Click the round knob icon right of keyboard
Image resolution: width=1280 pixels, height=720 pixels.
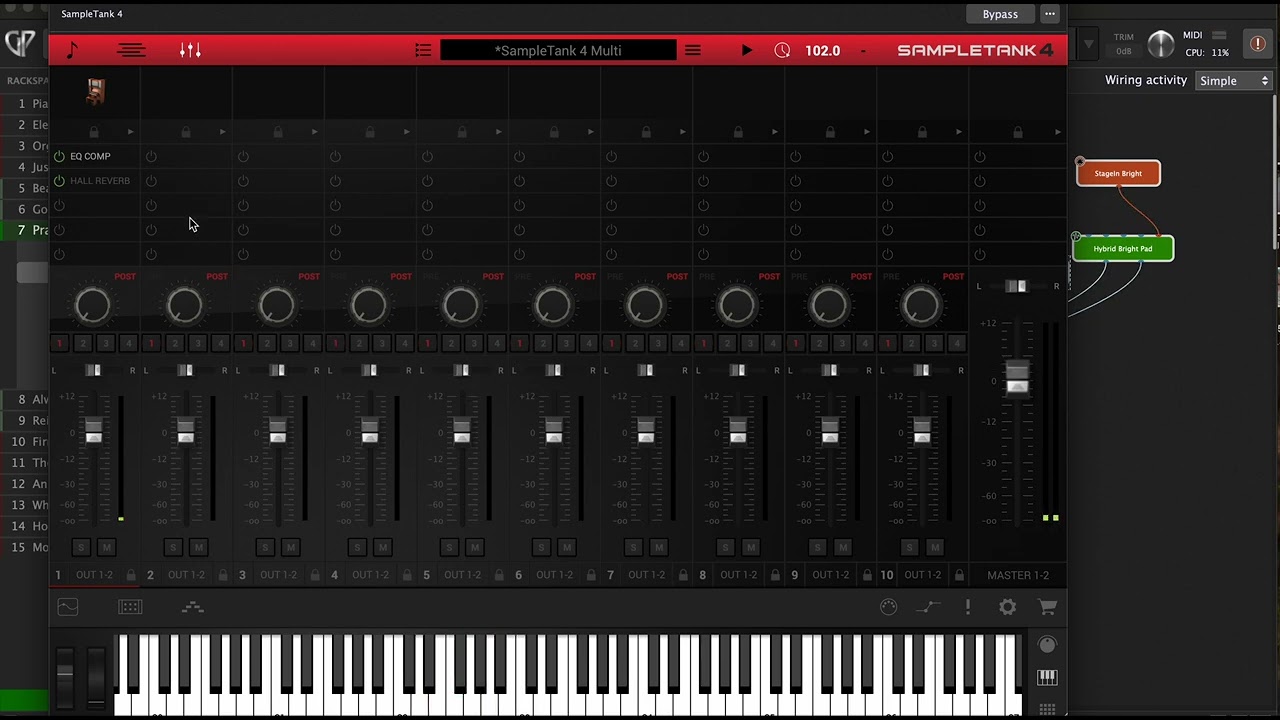pyautogui.click(x=1047, y=645)
